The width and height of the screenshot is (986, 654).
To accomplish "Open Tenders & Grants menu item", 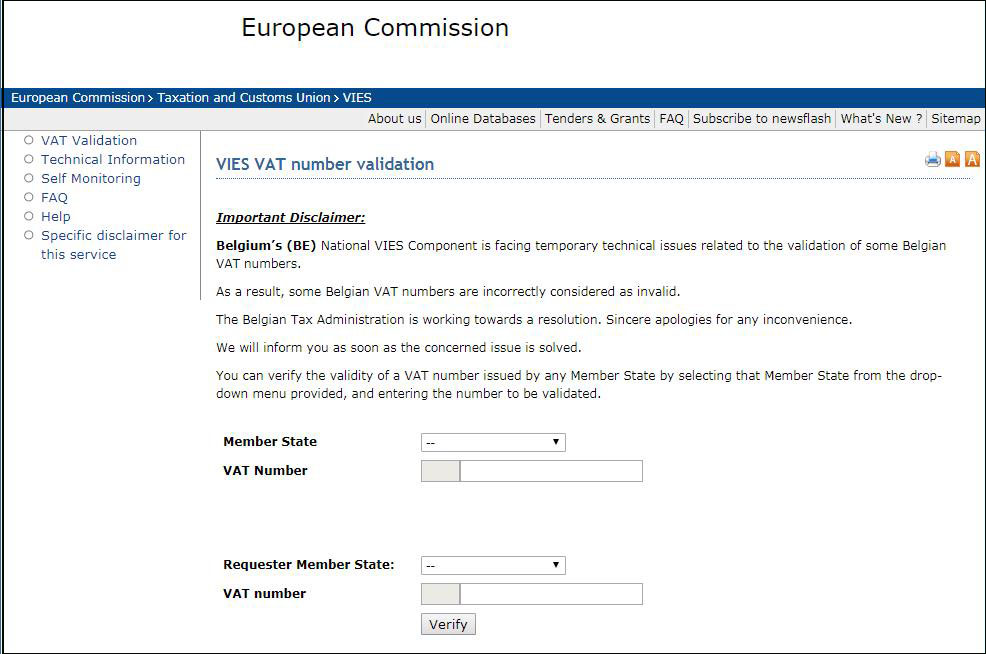I will tap(597, 118).
